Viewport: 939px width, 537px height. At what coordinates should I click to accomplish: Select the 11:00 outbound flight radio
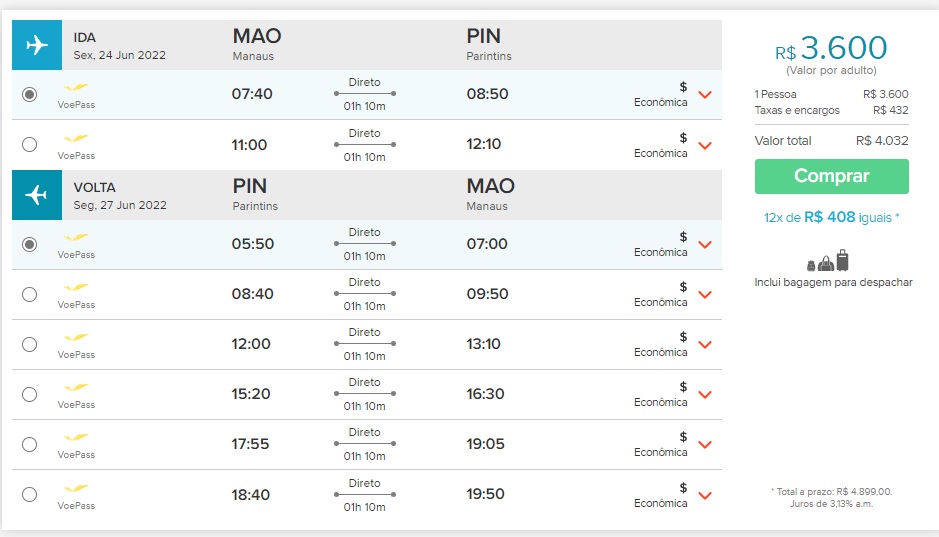29,144
